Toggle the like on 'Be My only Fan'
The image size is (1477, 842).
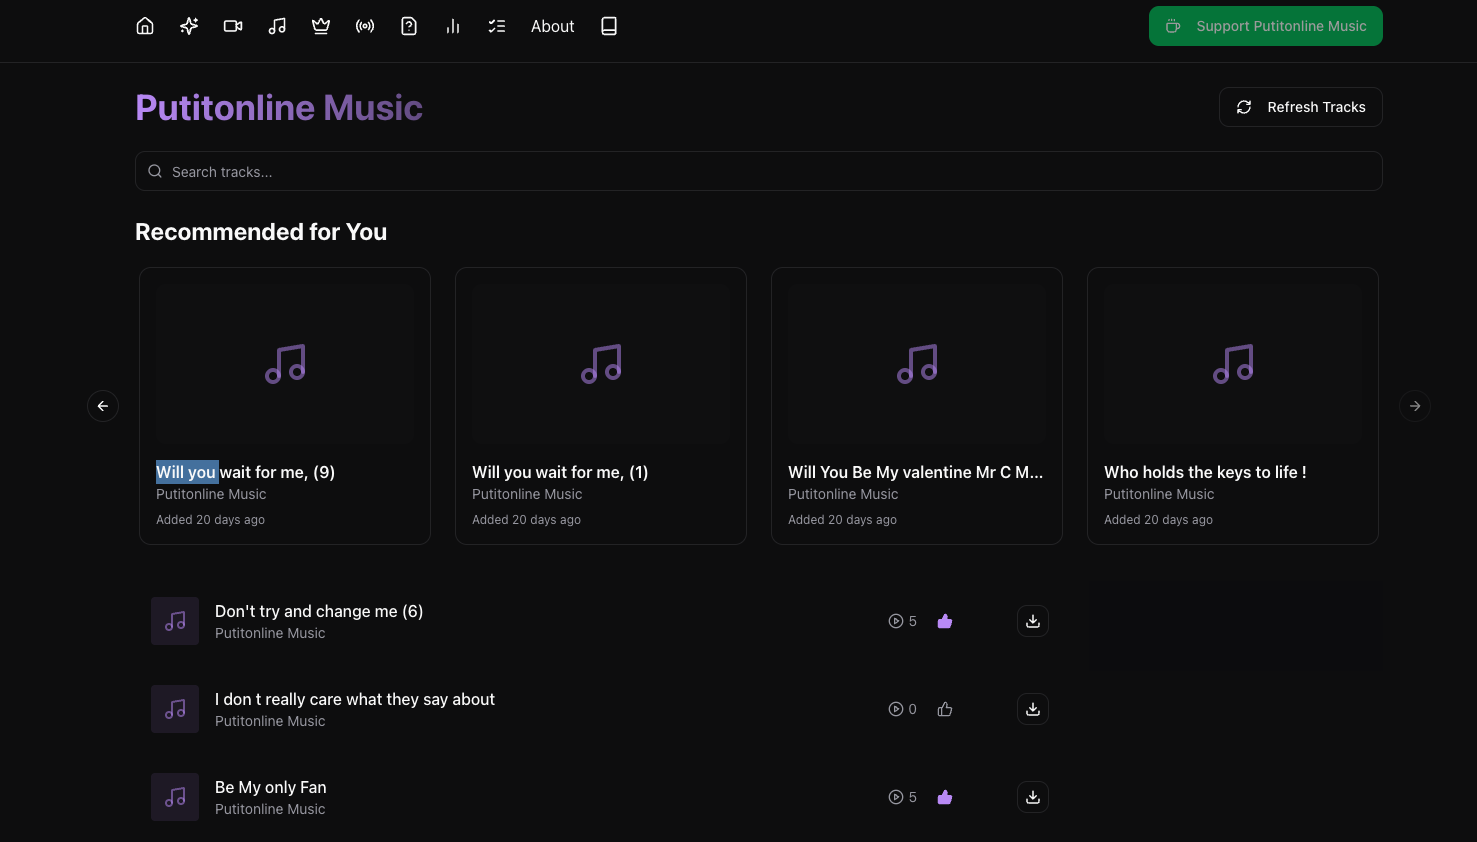pos(945,797)
